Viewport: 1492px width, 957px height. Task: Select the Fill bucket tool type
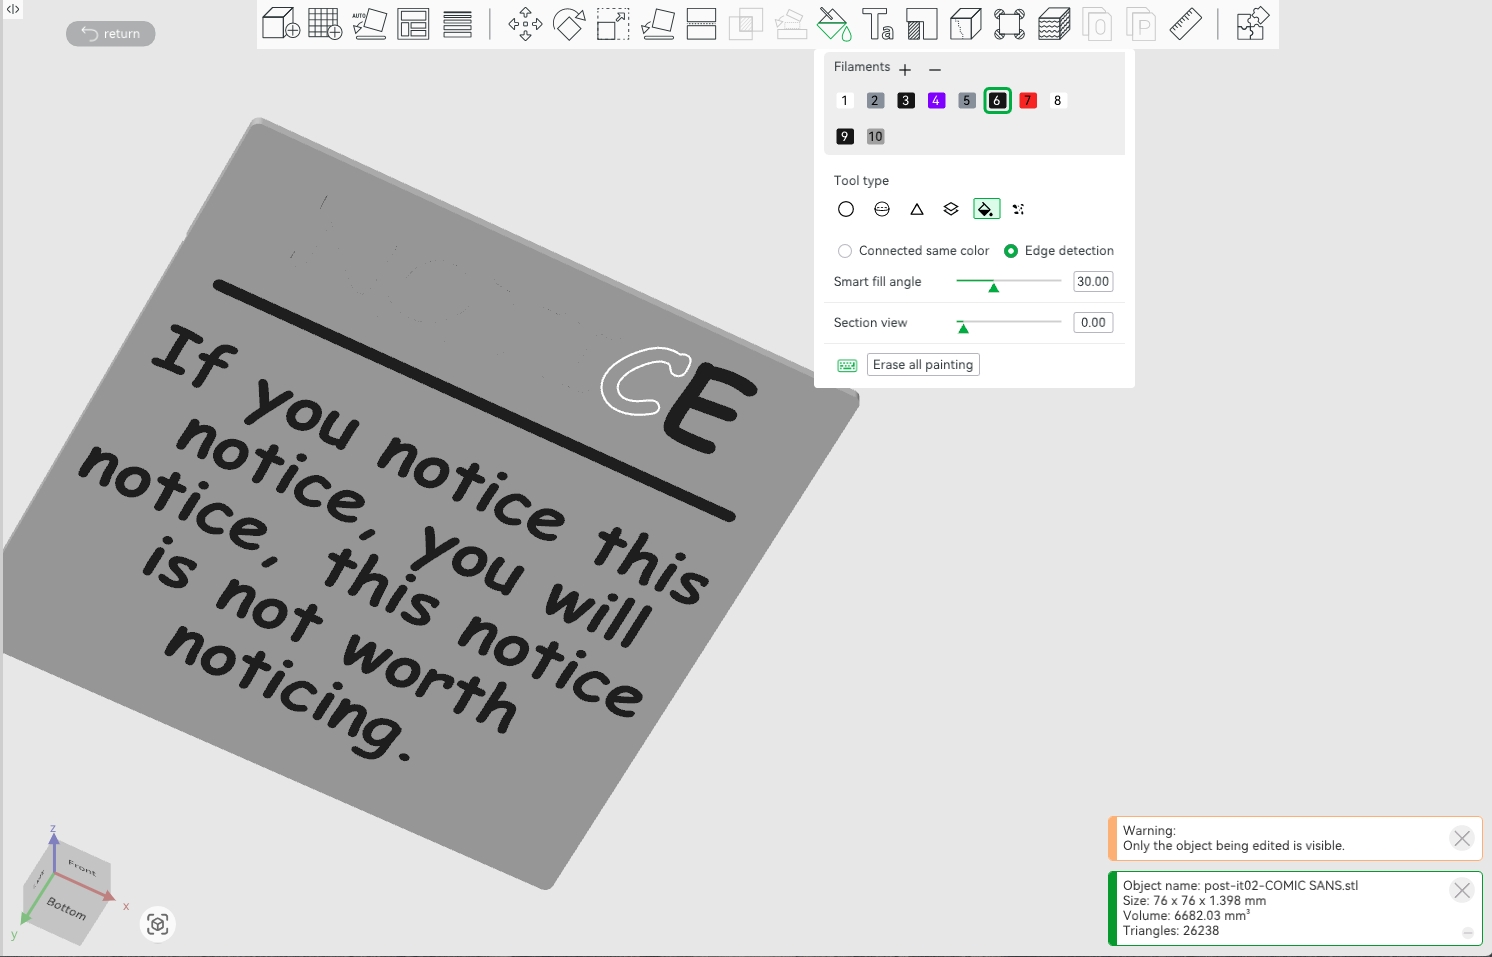[x=986, y=209]
